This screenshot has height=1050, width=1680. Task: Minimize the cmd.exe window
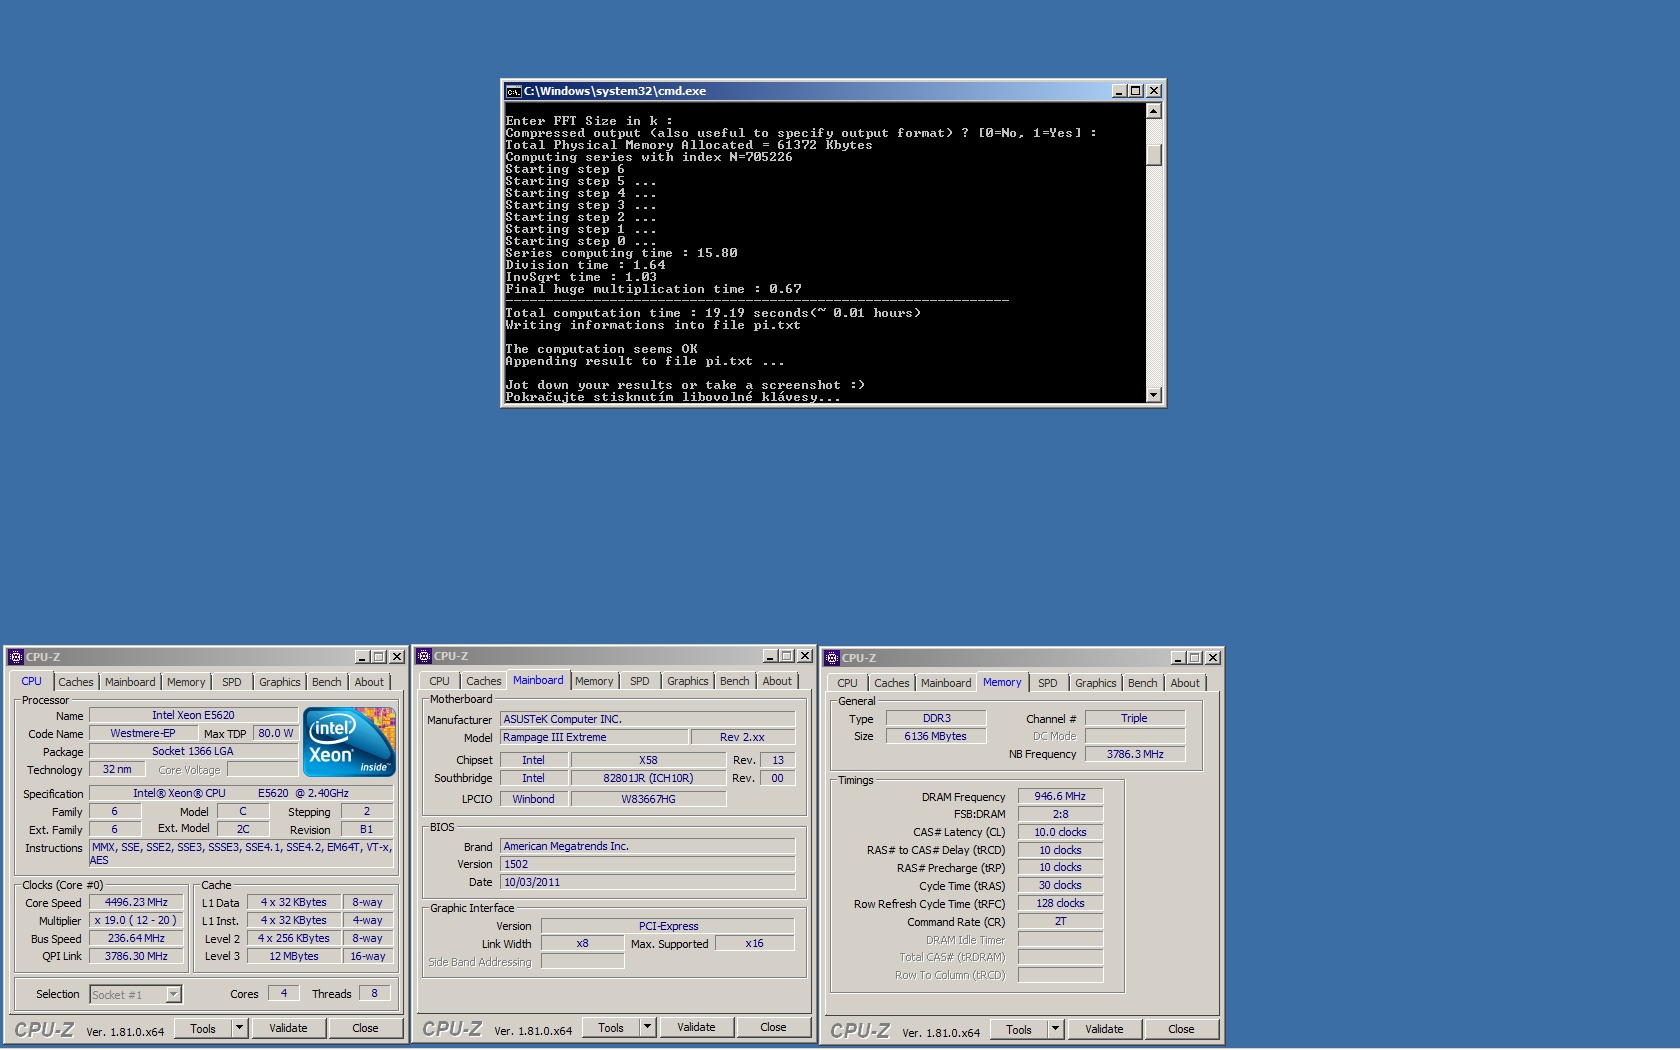(x=1119, y=91)
